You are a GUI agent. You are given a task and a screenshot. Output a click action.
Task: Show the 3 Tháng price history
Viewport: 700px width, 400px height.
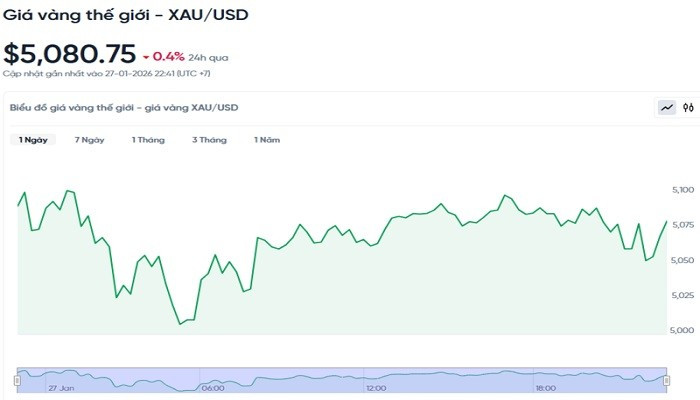(x=209, y=140)
